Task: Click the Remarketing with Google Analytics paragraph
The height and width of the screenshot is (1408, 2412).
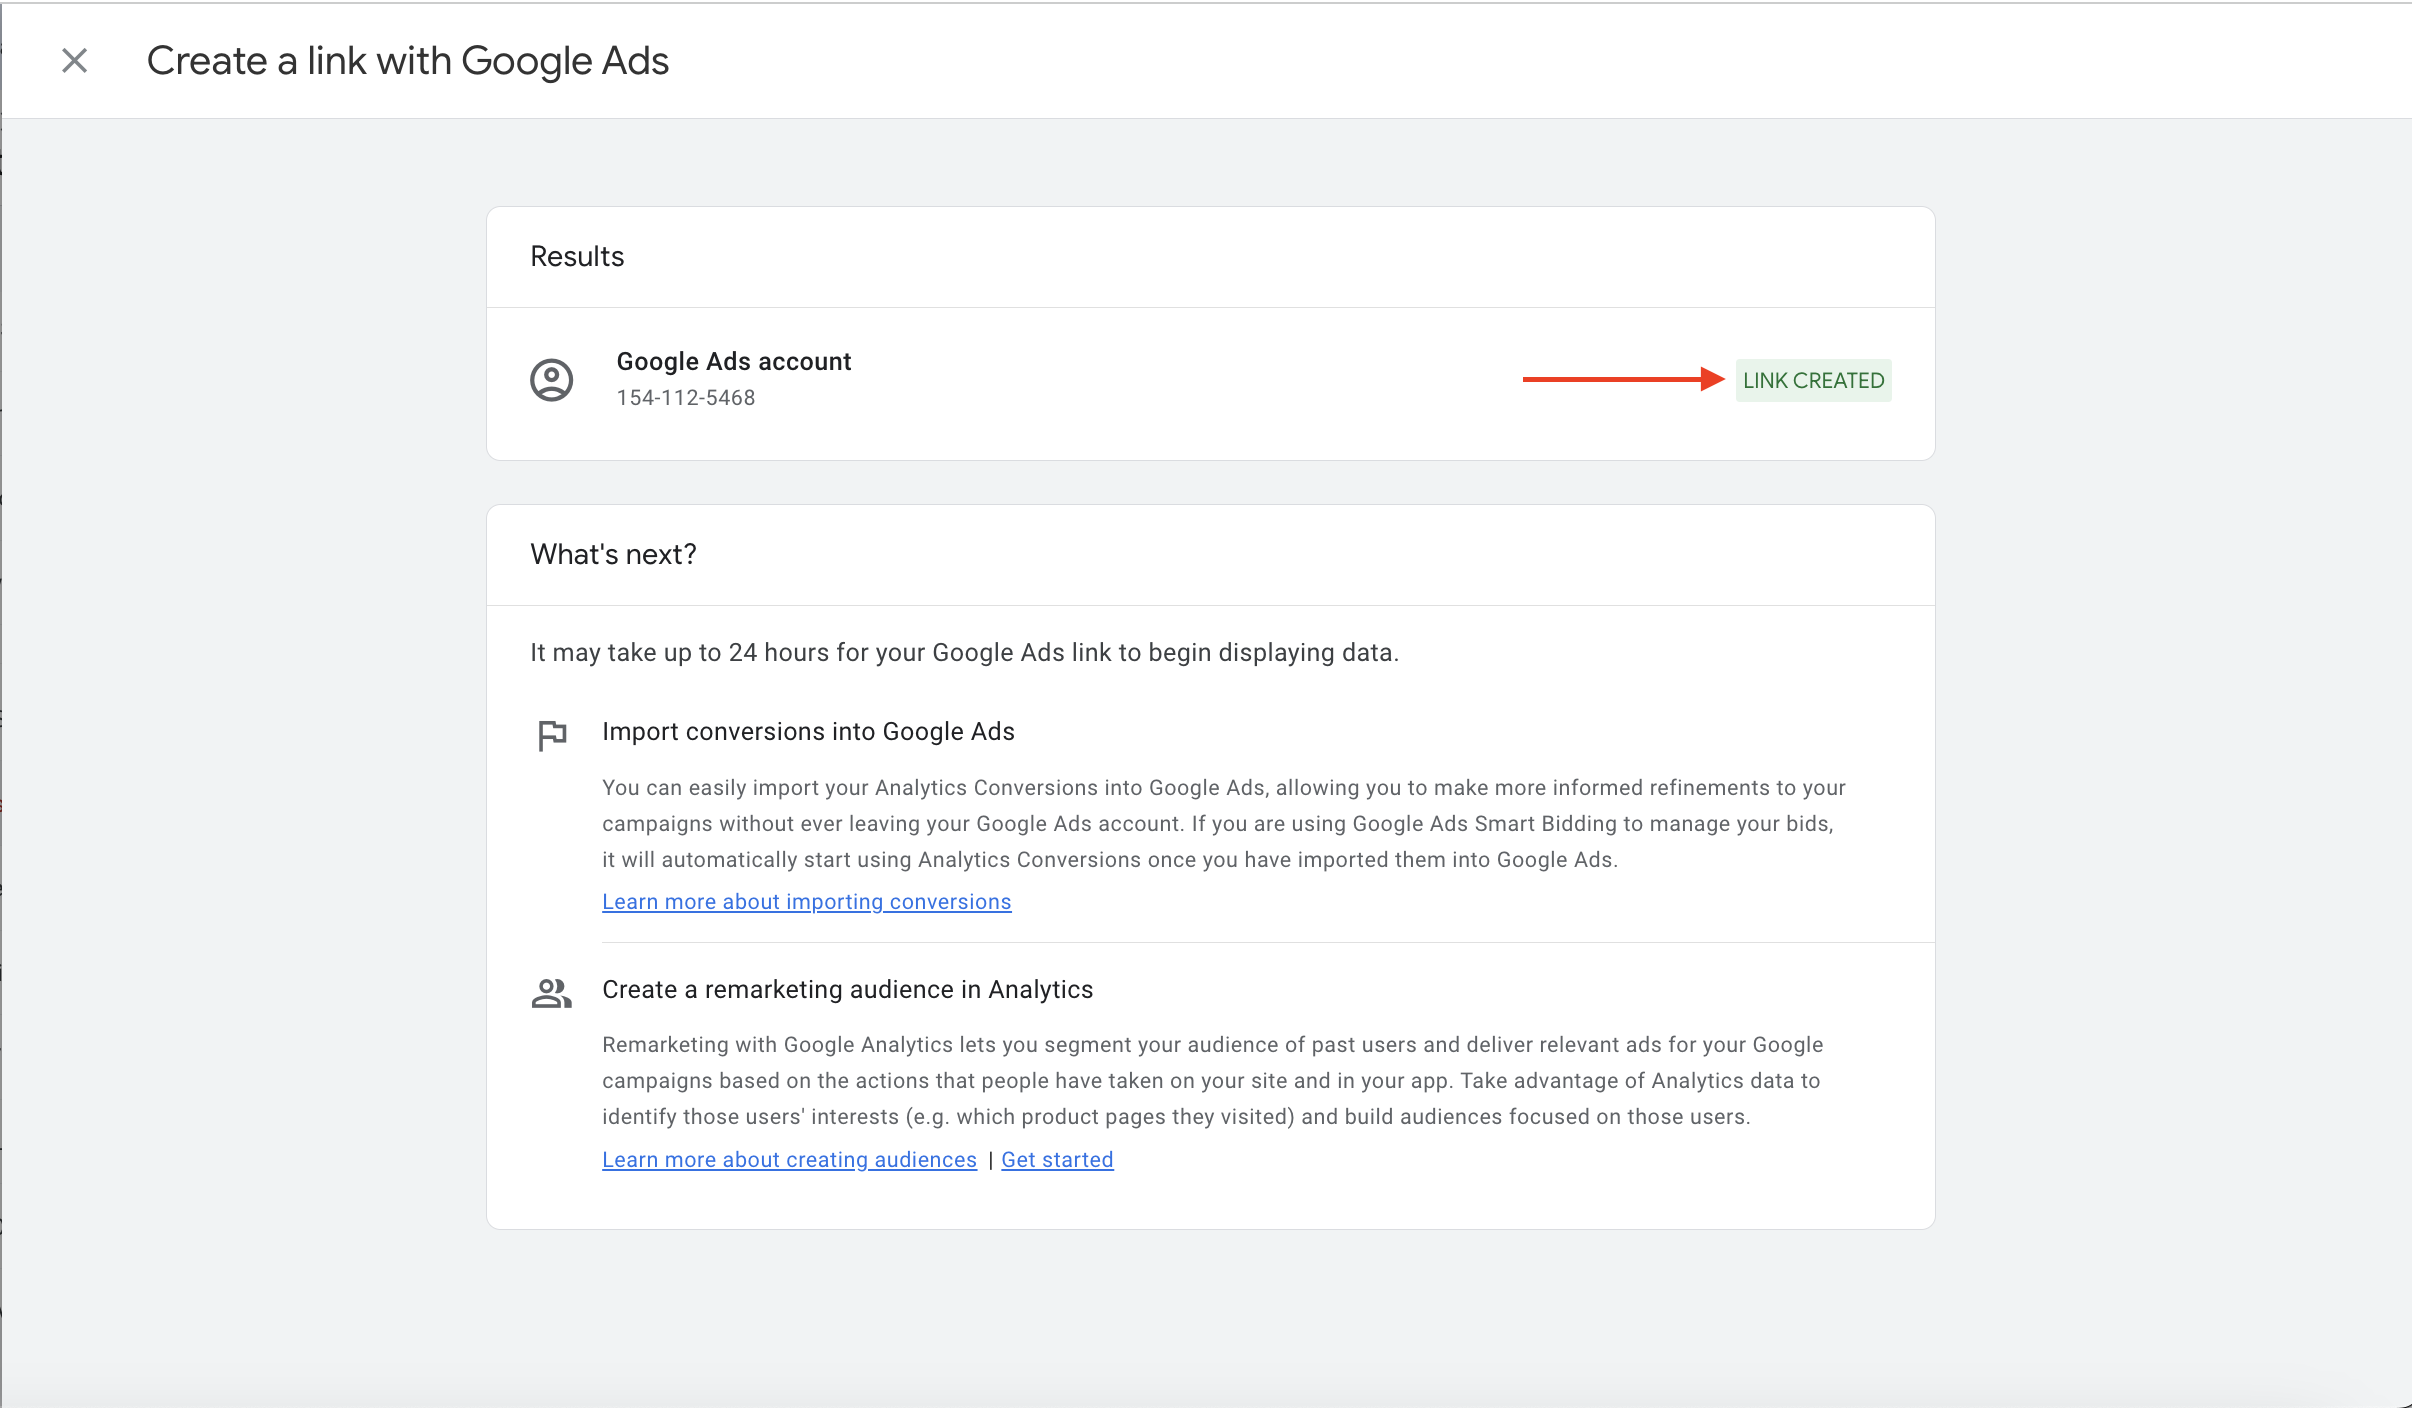Action: (x=1212, y=1081)
